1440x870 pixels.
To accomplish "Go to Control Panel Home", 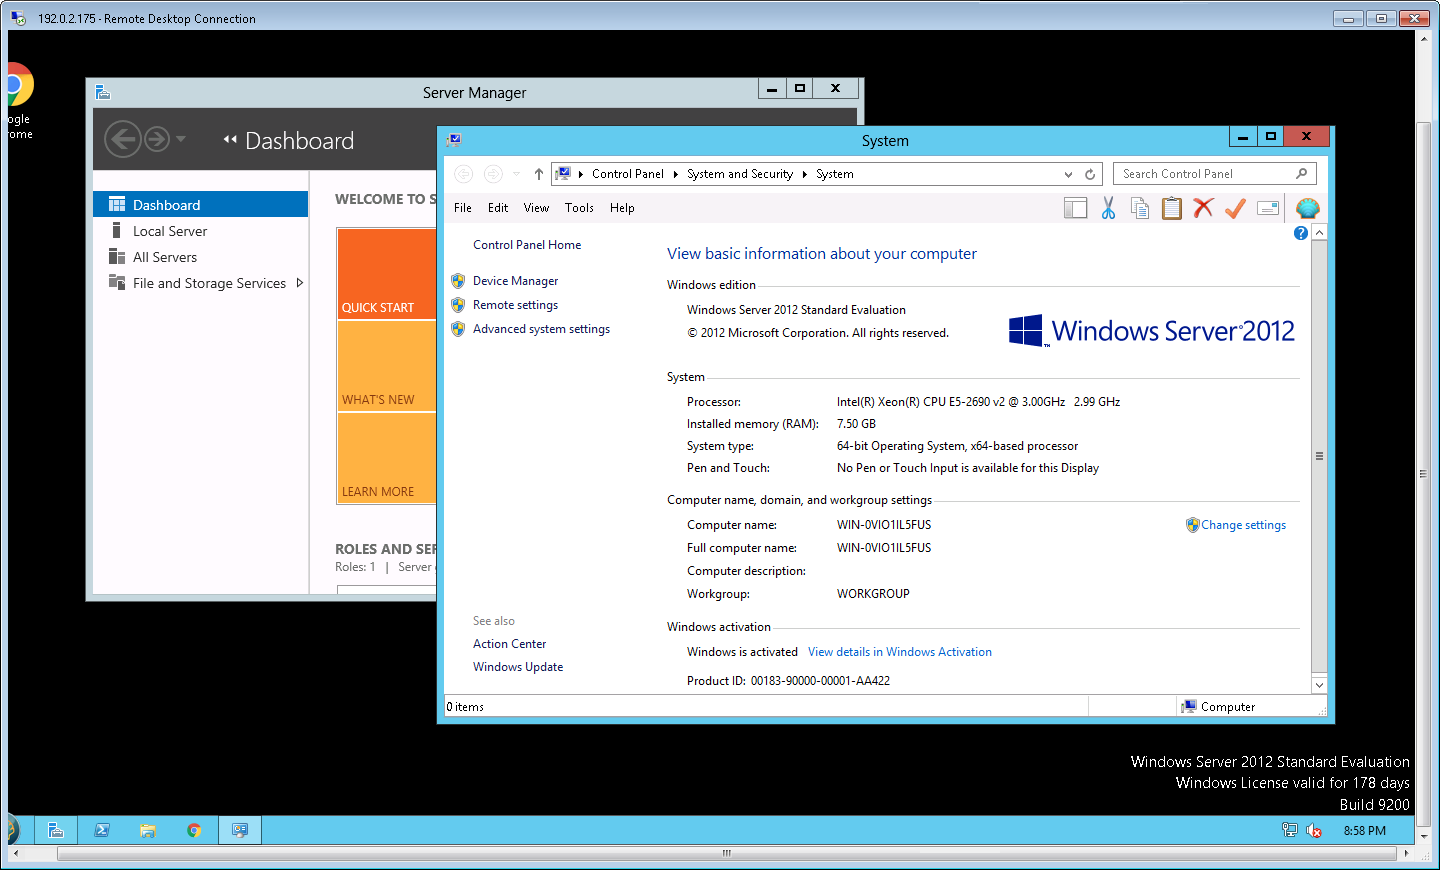I will tap(527, 245).
